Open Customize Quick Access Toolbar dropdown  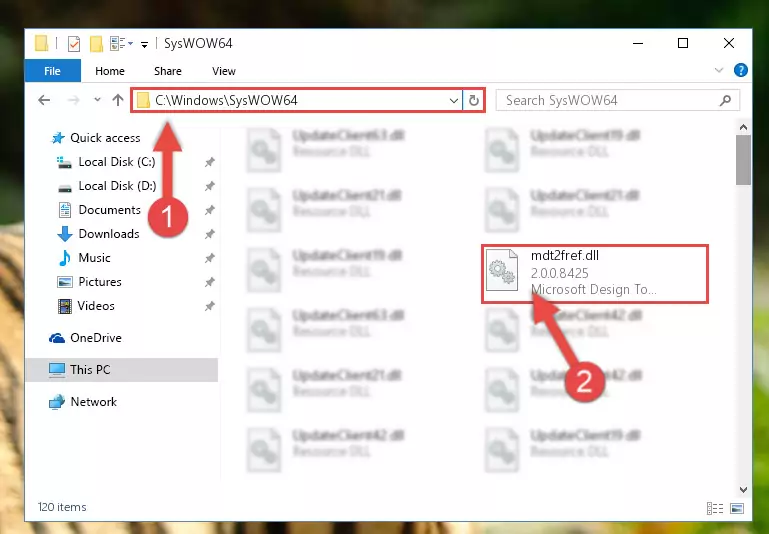pos(144,45)
